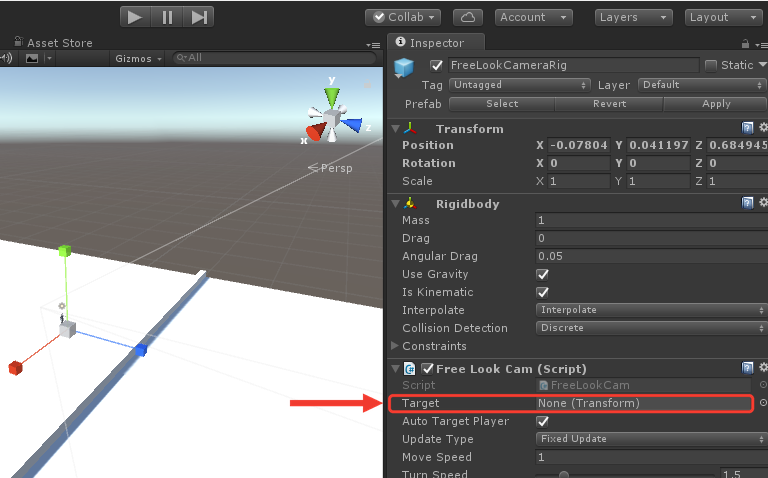Image resolution: width=768 pixels, height=478 pixels.
Task: Advance one frame with the Step button
Action: pos(198,18)
